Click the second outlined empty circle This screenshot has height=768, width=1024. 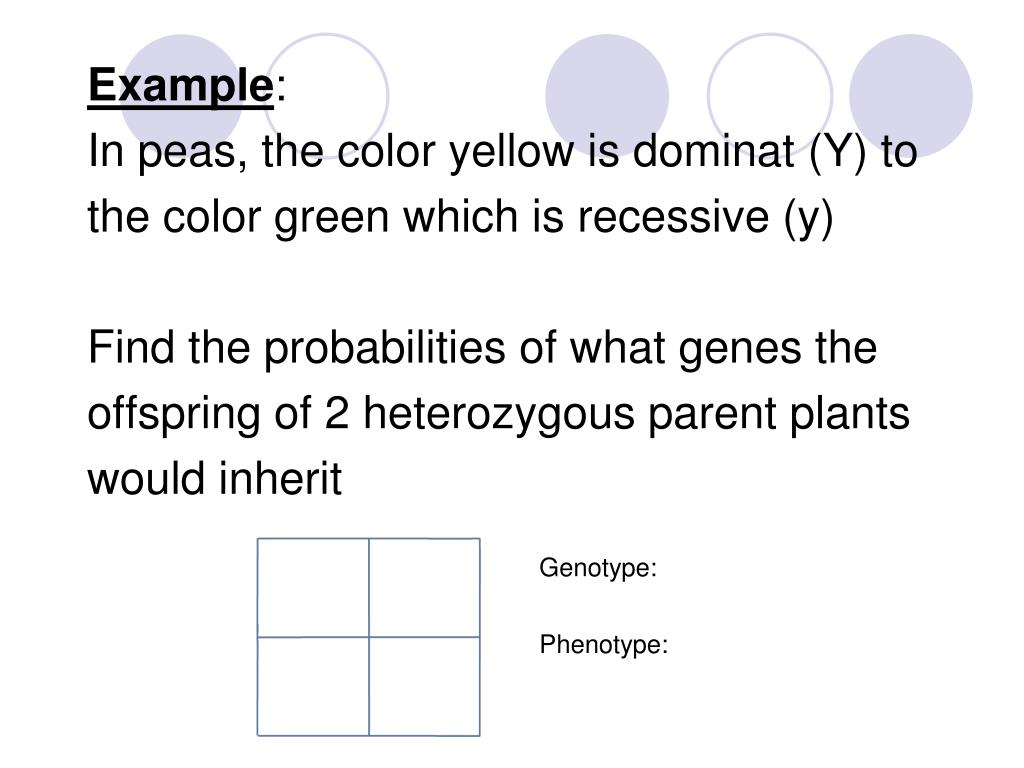(770, 96)
